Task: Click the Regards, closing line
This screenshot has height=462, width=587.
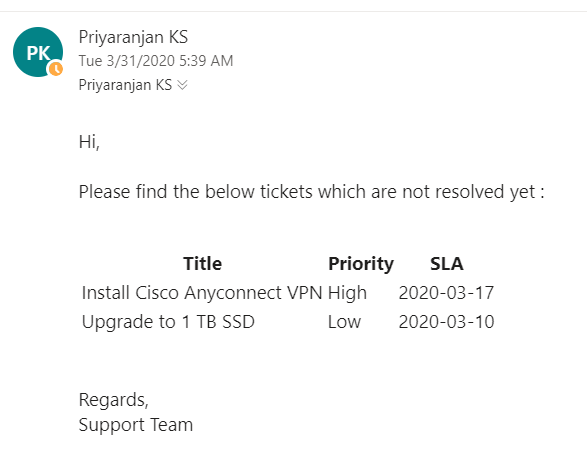Action: pos(113,400)
